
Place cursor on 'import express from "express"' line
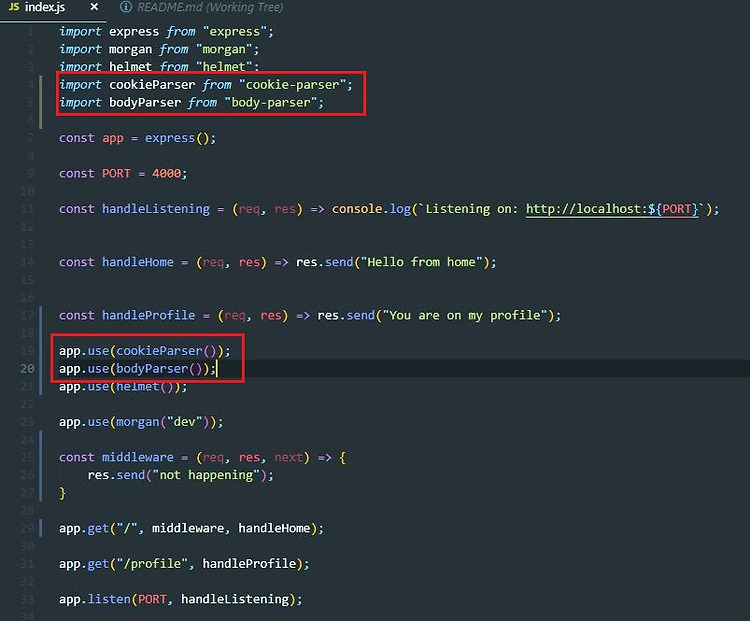166,32
